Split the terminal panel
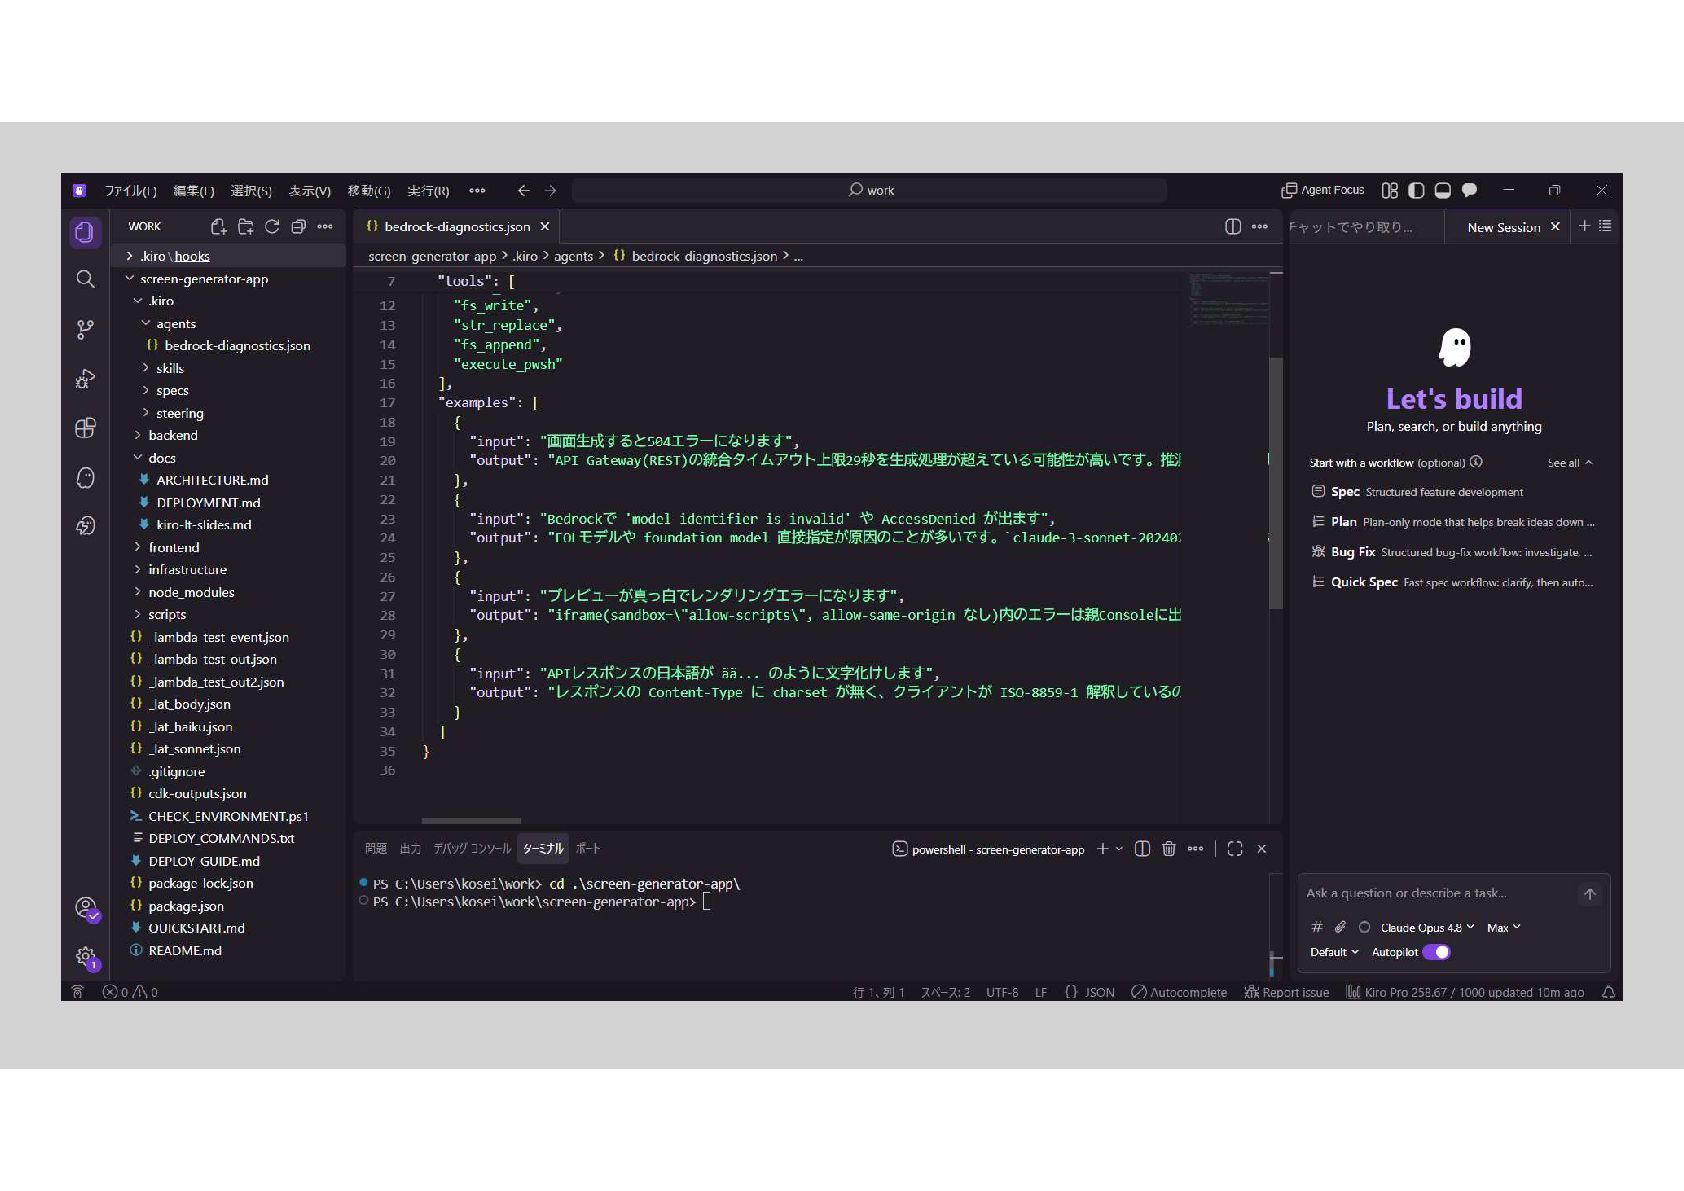 [1142, 849]
